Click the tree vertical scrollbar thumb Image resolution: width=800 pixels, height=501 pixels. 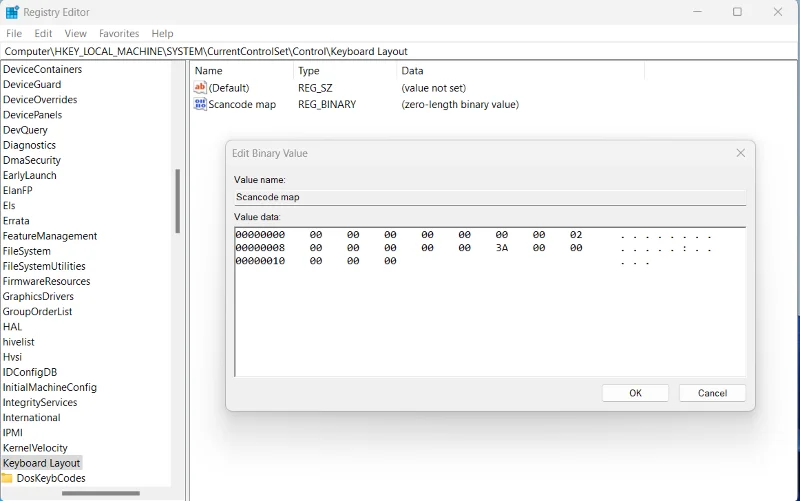(178, 201)
